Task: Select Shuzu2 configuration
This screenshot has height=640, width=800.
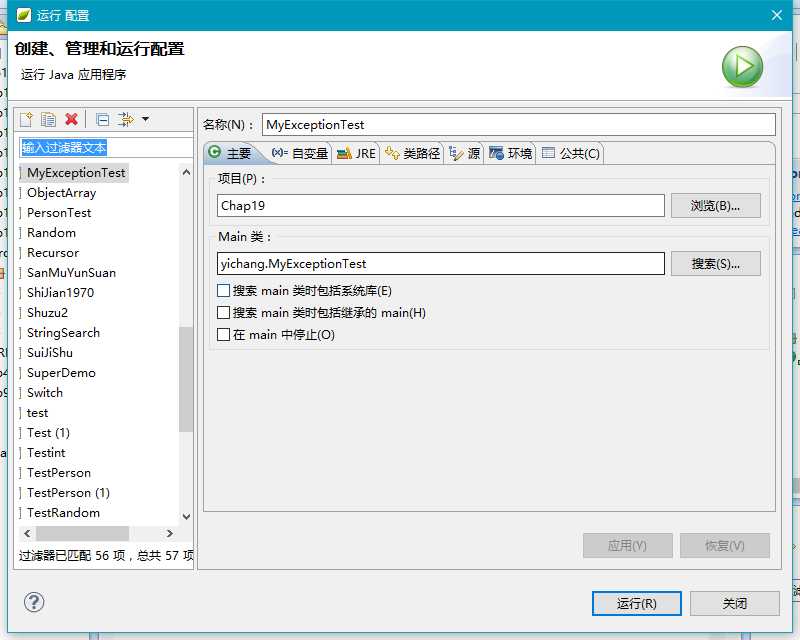Action: tap(47, 312)
